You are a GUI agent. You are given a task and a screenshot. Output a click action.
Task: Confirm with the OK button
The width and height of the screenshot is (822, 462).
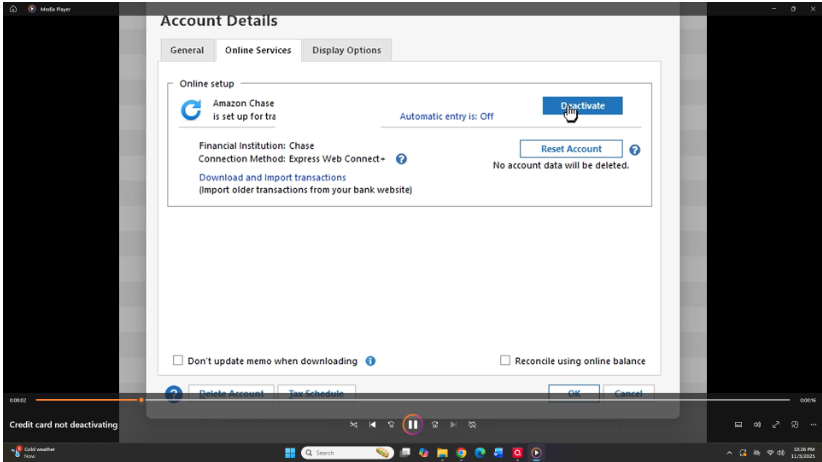pos(574,393)
